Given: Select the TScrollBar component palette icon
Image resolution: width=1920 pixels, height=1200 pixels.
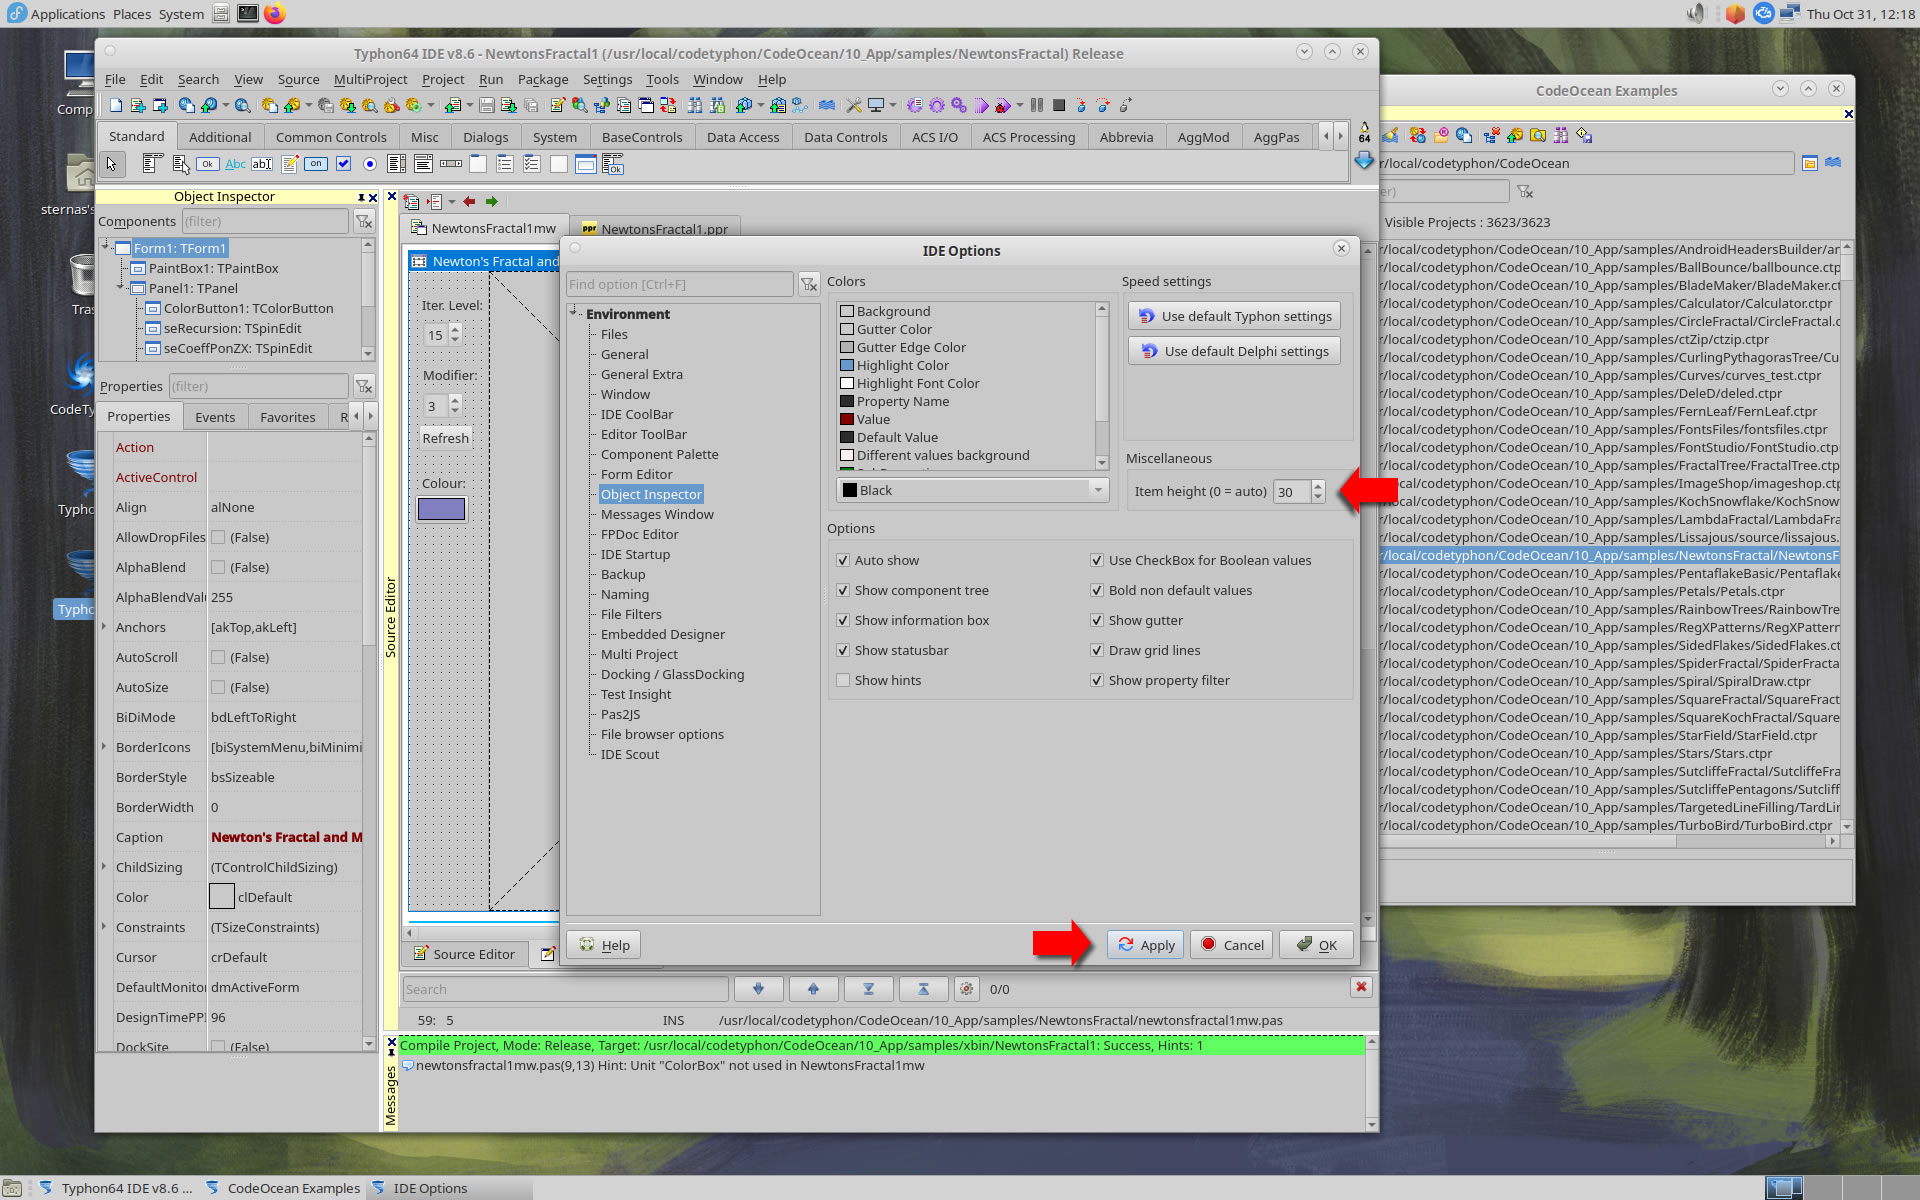Looking at the screenshot, I should [451, 164].
